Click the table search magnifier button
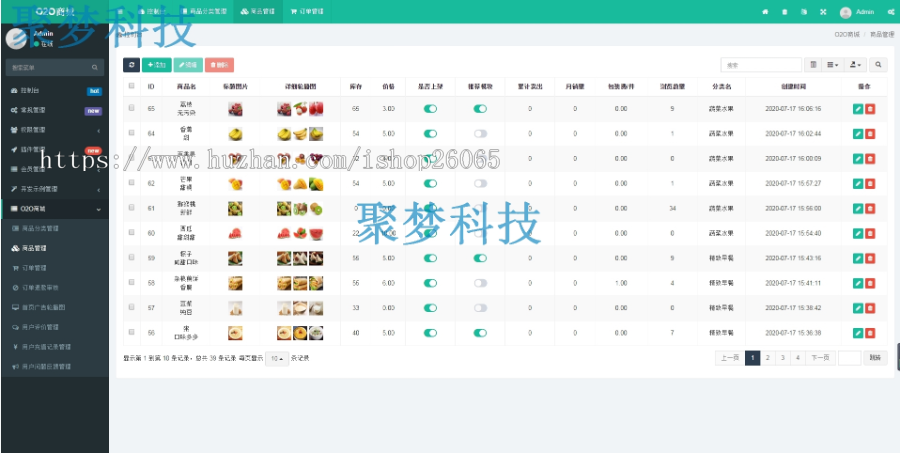Viewport: 900px width, 453px height. [x=878, y=65]
